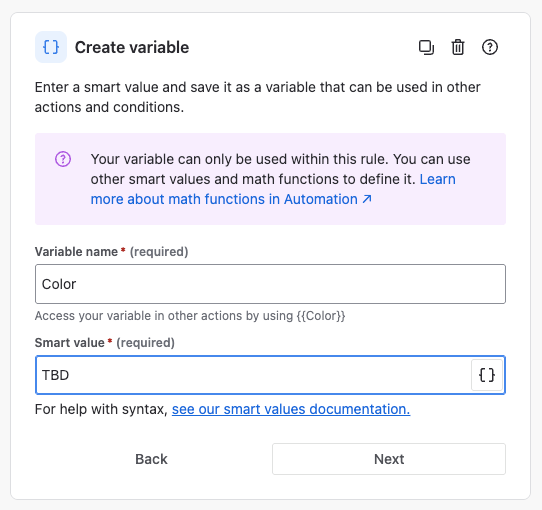The image size is (542, 510).
Task: Focus the Variable name field containing Color
Action: tap(270, 284)
